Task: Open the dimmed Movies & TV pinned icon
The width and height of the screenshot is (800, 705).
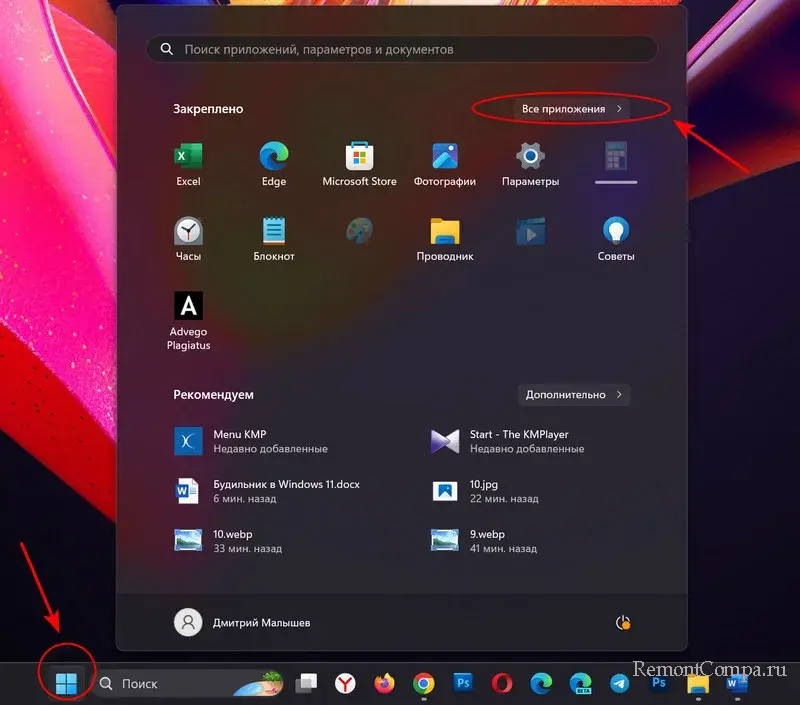Action: [x=531, y=231]
